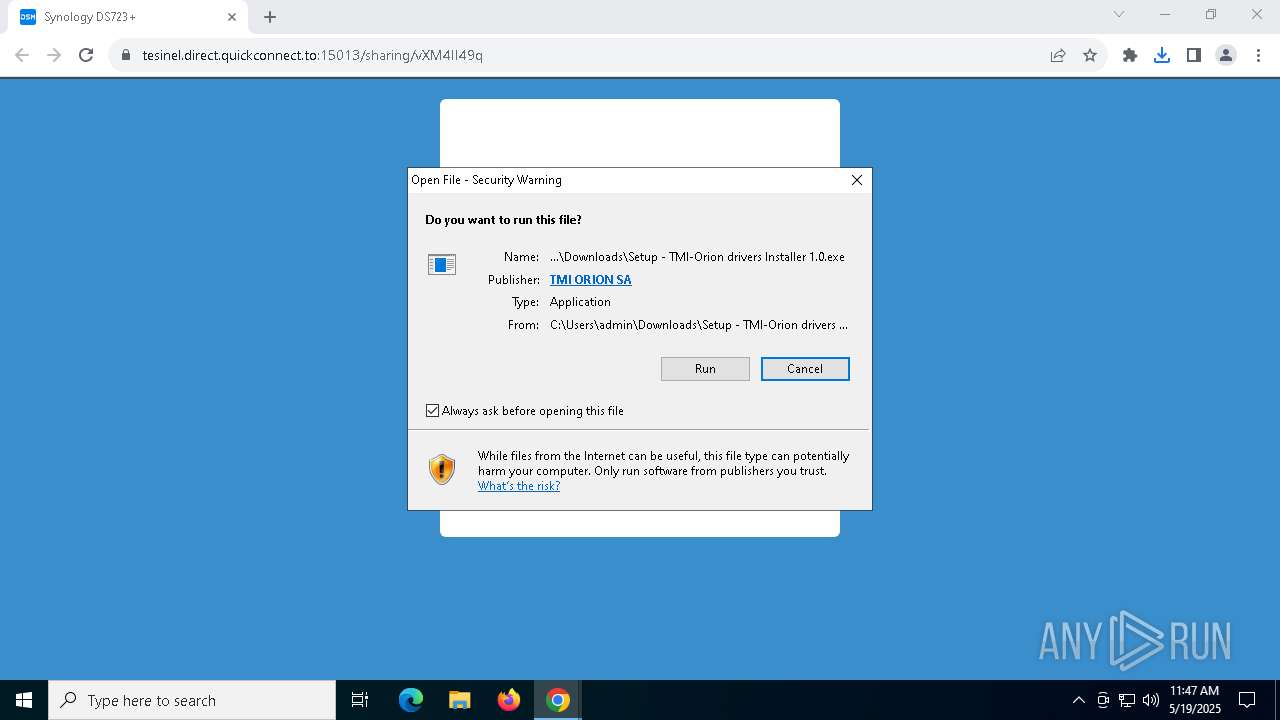Toggle the browser side panel
1280x720 pixels.
tap(1194, 55)
